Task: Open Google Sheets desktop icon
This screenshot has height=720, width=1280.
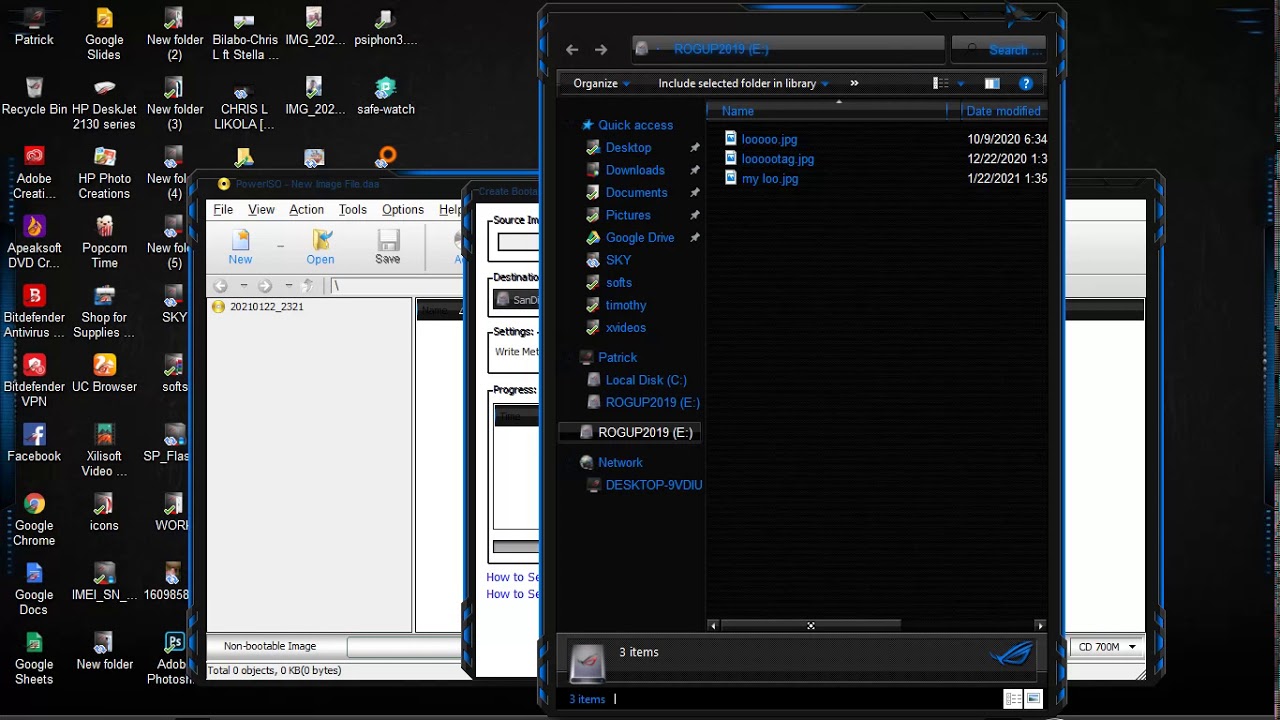Action: pyautogui.click(x=34, y=659)
